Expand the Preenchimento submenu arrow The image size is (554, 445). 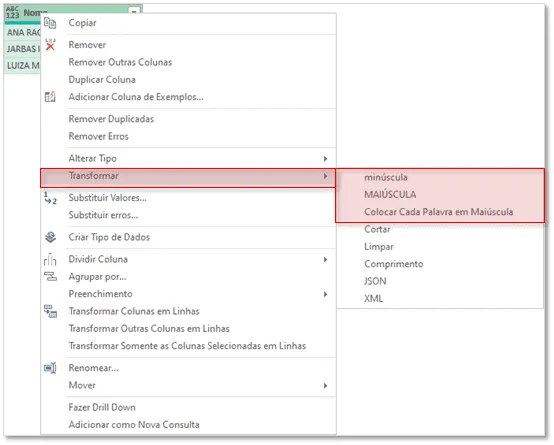[325, 294]
